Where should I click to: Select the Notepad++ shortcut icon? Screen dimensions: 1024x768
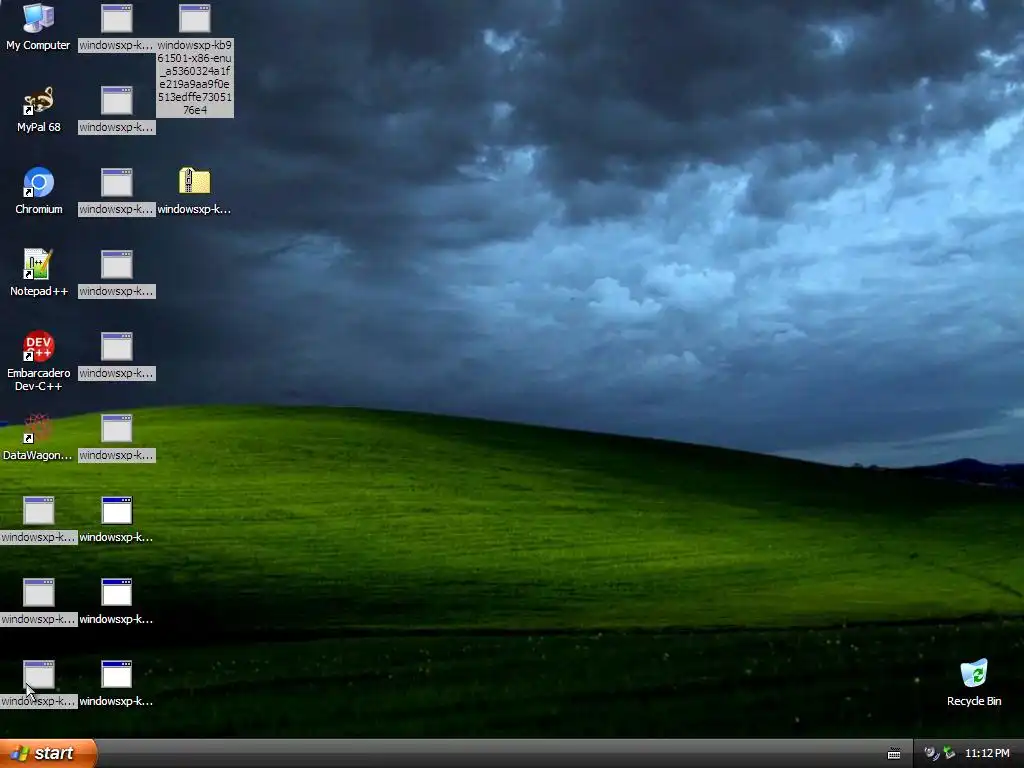pyautogui.click(x=38, y=264)
